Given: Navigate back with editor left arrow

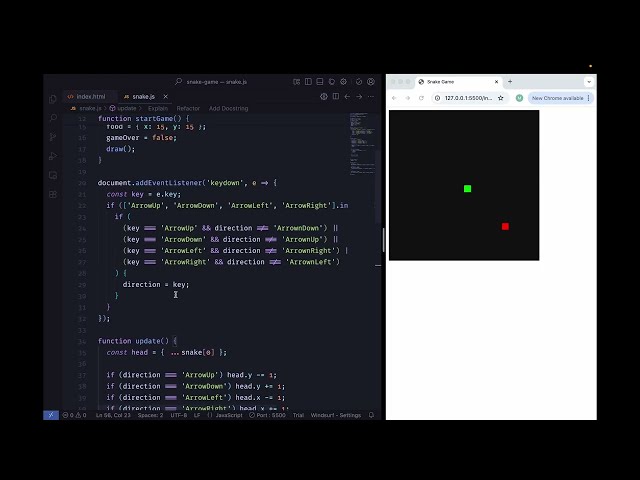Looking at the screenshot, I should click(347, 96).
